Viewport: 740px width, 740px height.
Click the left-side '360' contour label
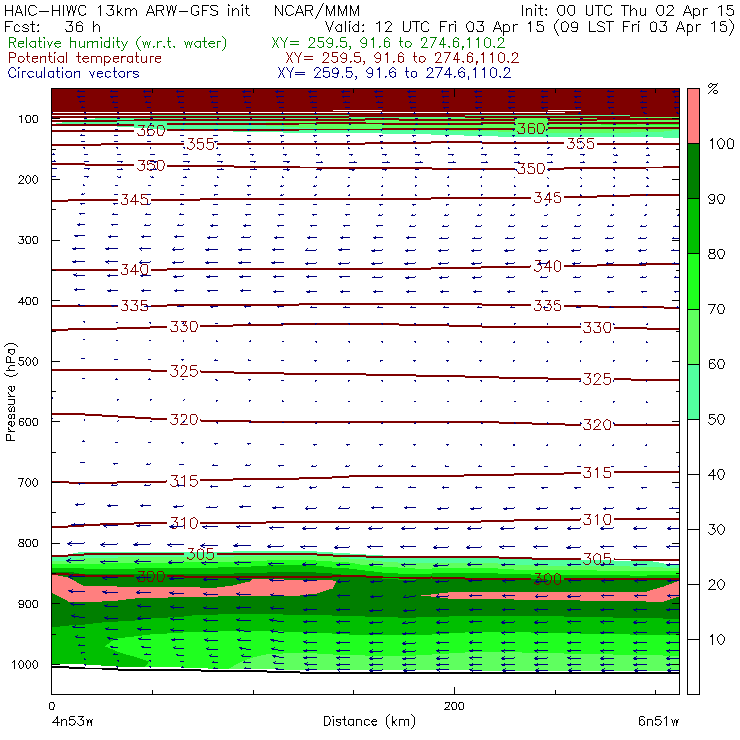(151, 130)
